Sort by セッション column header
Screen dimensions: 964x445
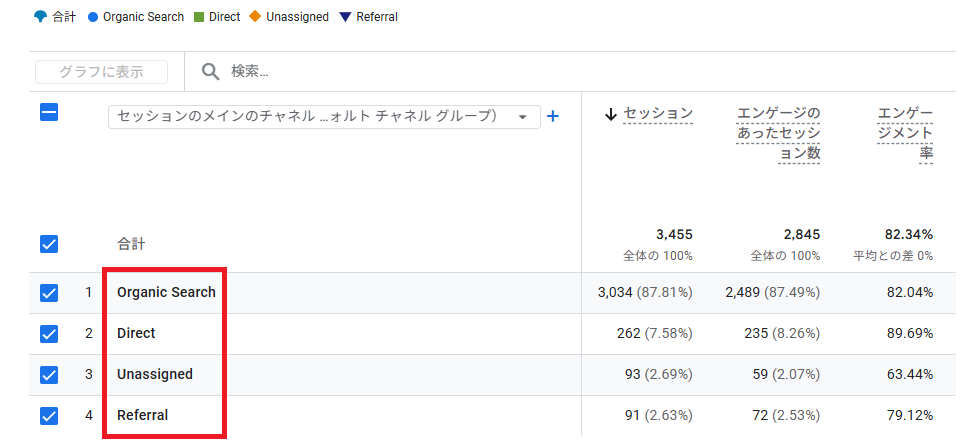pos(658,114)
